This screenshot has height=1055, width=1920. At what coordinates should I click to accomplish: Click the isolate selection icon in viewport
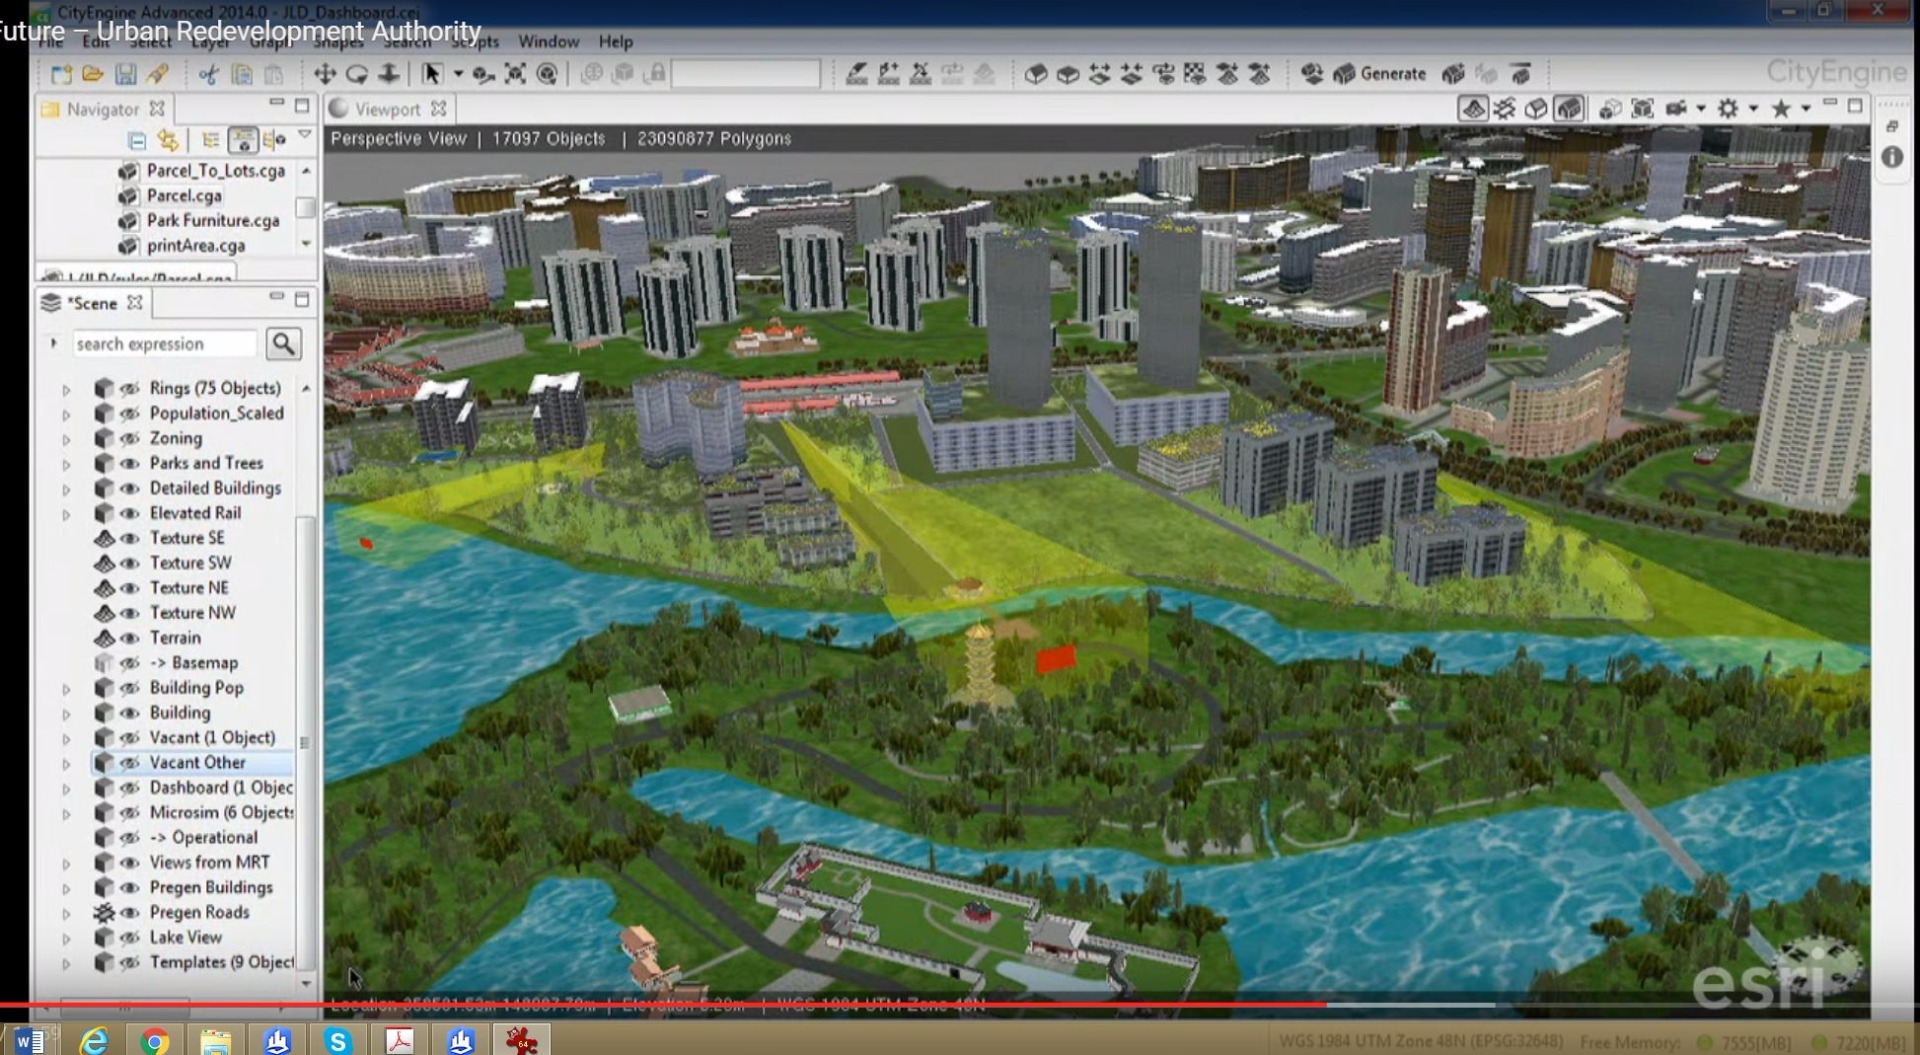[1610, 109]
